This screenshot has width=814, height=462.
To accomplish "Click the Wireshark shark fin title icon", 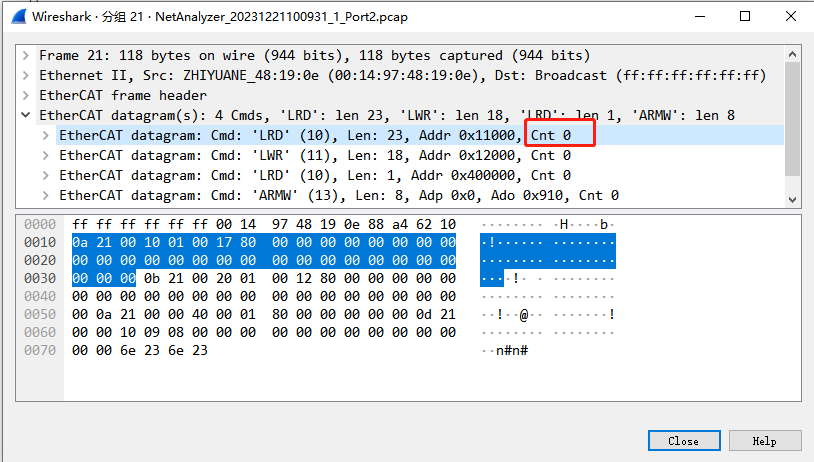I will pos(19,17).
